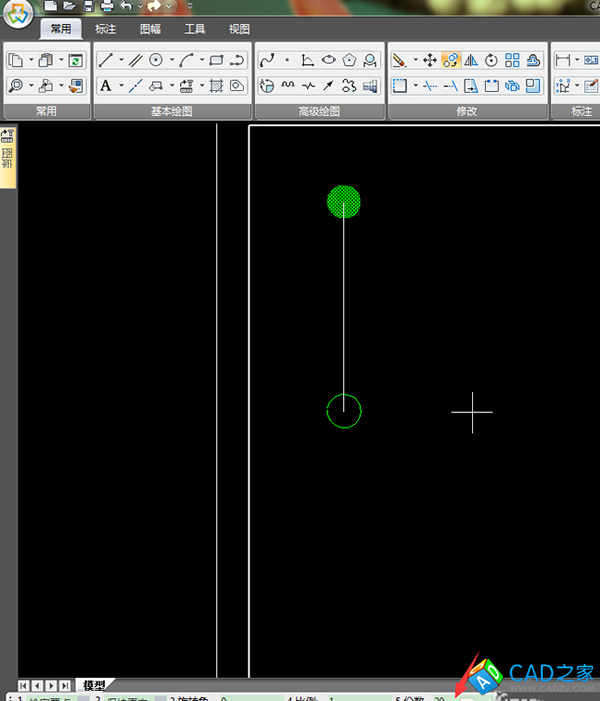Expand the Zoom tool dropdown arrow
Viewport: 600px width, 701px height.
(31, 86)
